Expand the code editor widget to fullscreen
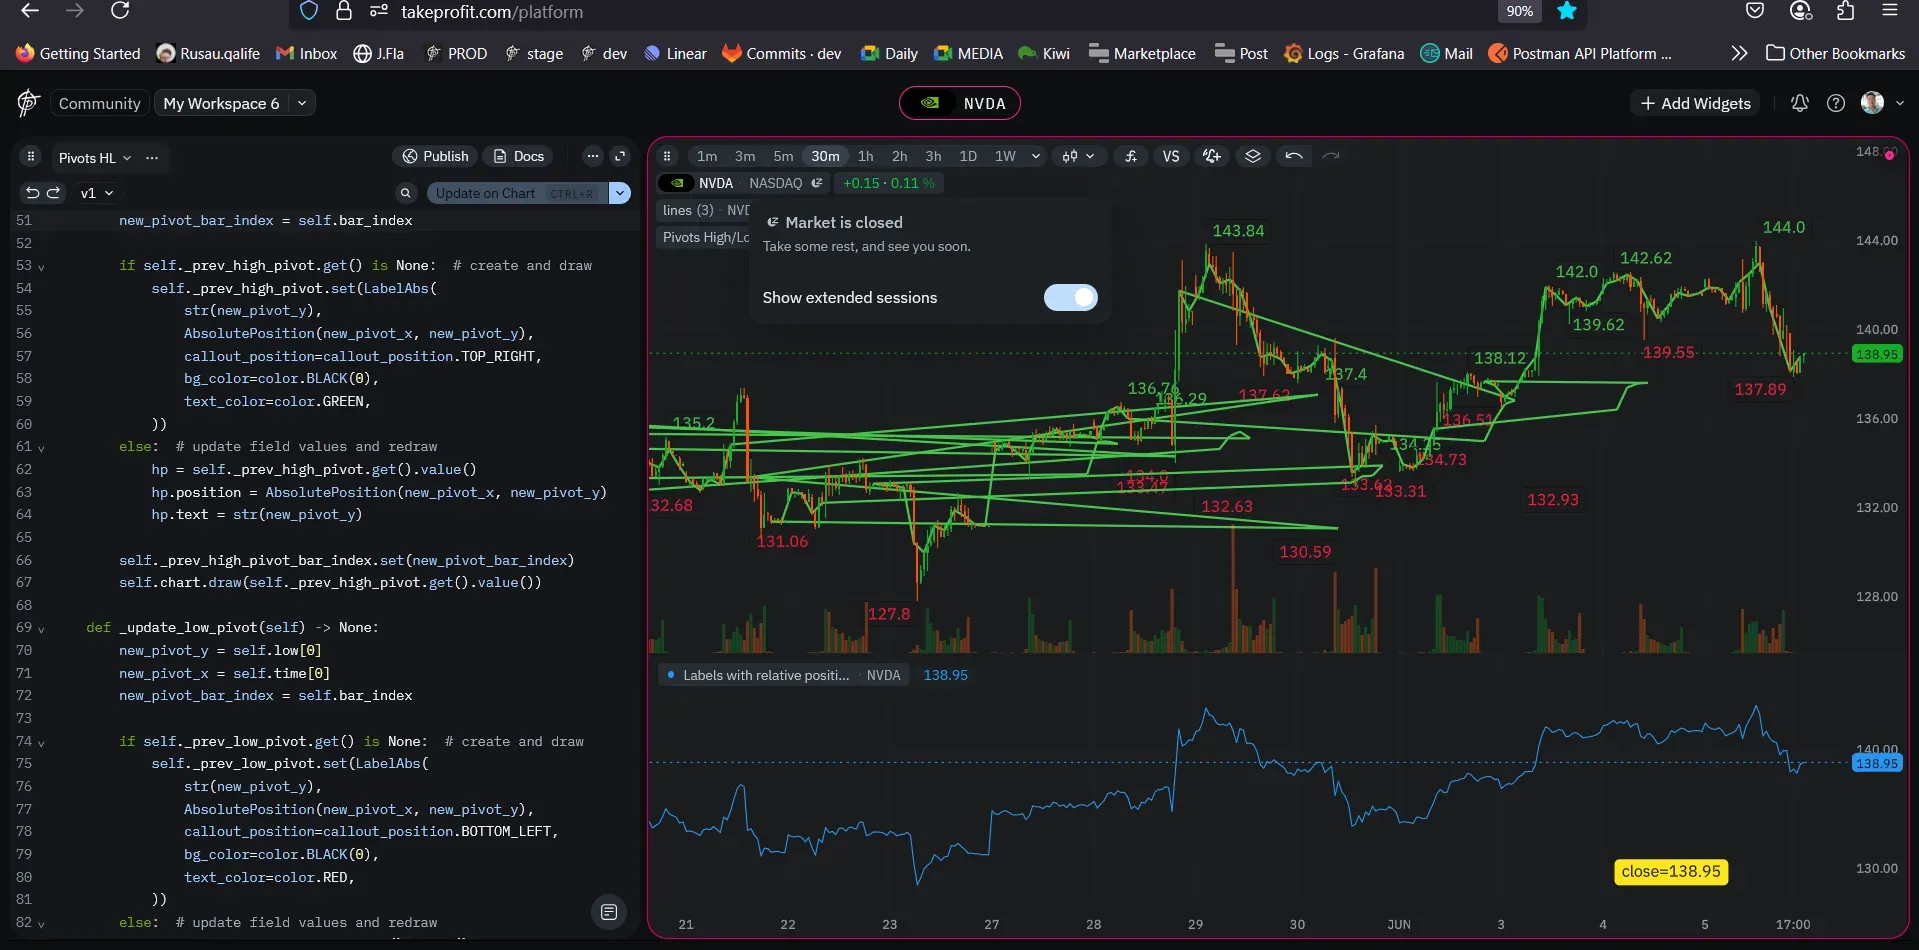The height and width of the screenshot is (950, 1919). tap(620, 156)
